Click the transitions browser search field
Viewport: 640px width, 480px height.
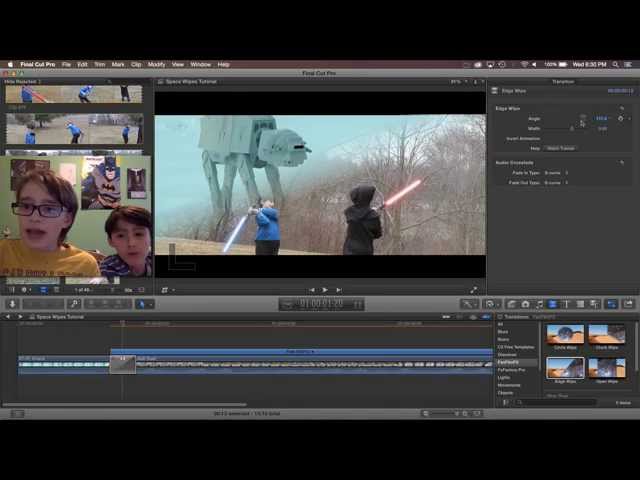(x=556, y=403)
